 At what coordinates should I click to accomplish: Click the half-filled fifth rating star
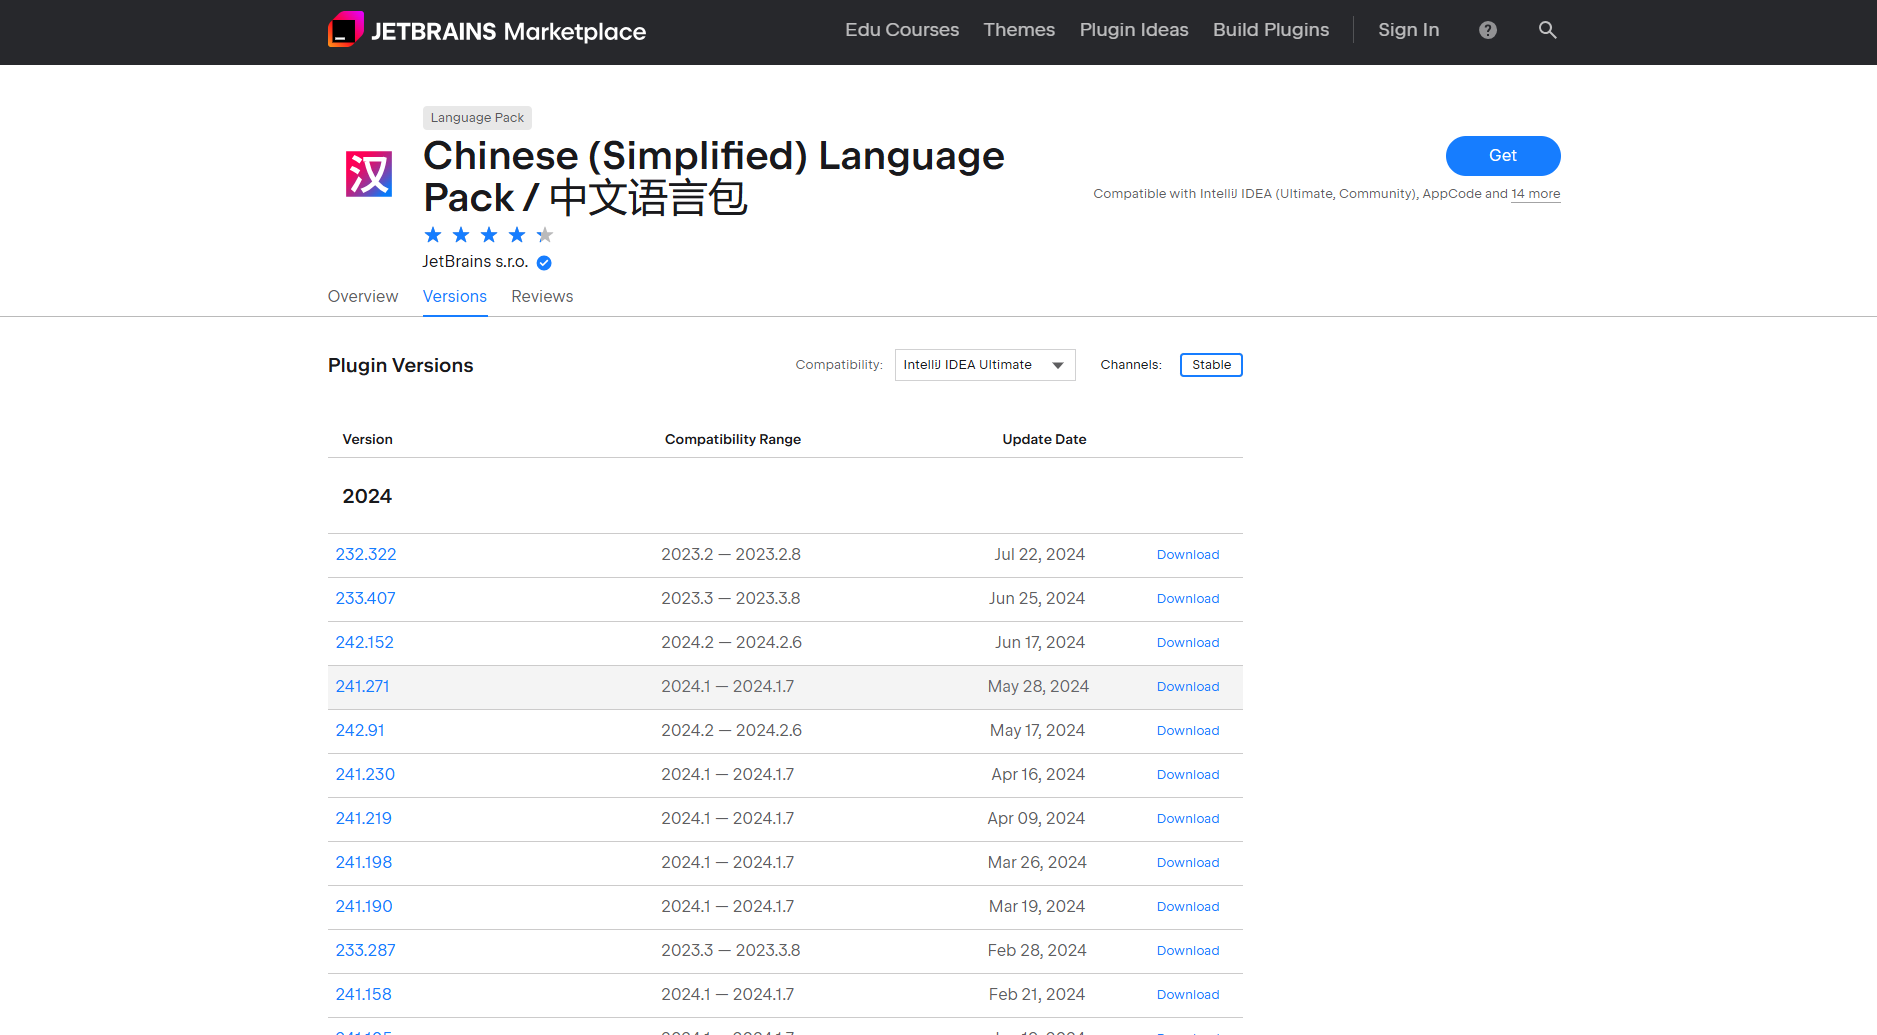[x=545, y=235]
